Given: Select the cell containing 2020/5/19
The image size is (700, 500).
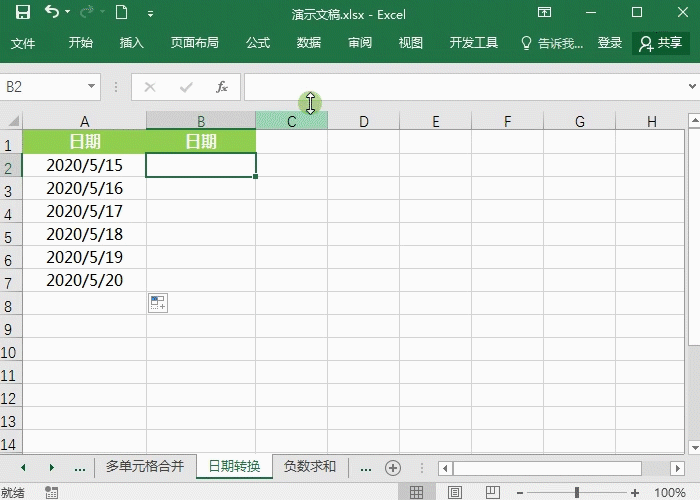Looking at the screenshot, I should pyautogui.click(x=84, y=257).
